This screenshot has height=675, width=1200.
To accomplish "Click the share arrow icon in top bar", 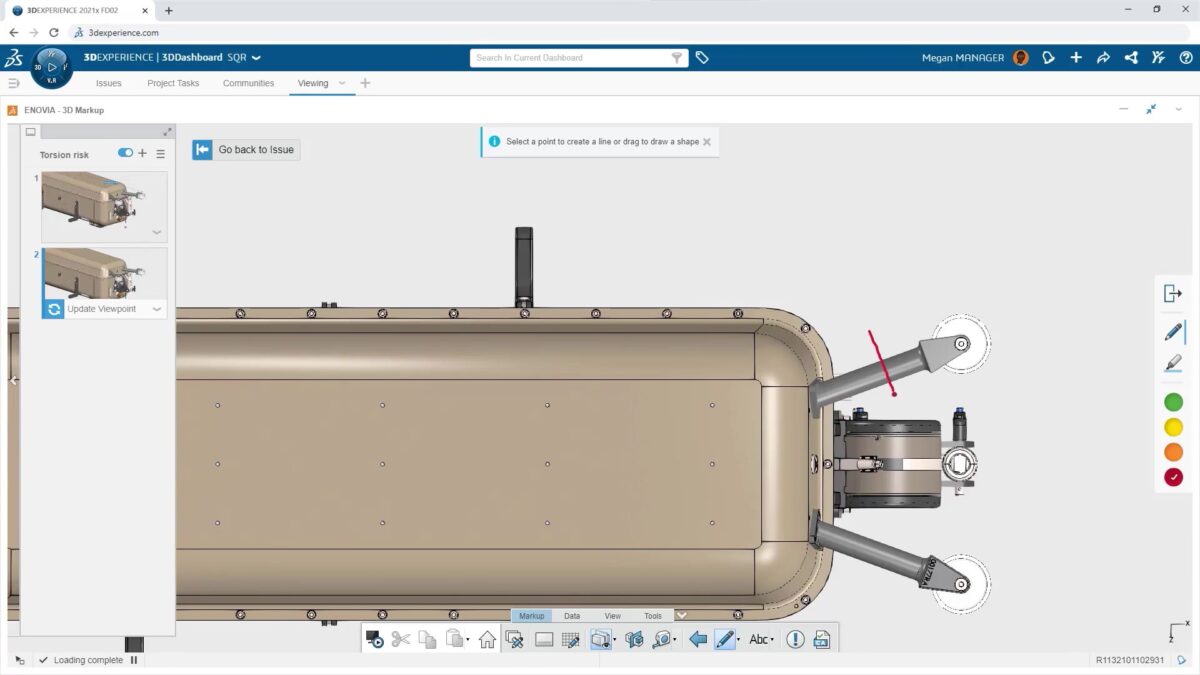I will coord(1103,58).
